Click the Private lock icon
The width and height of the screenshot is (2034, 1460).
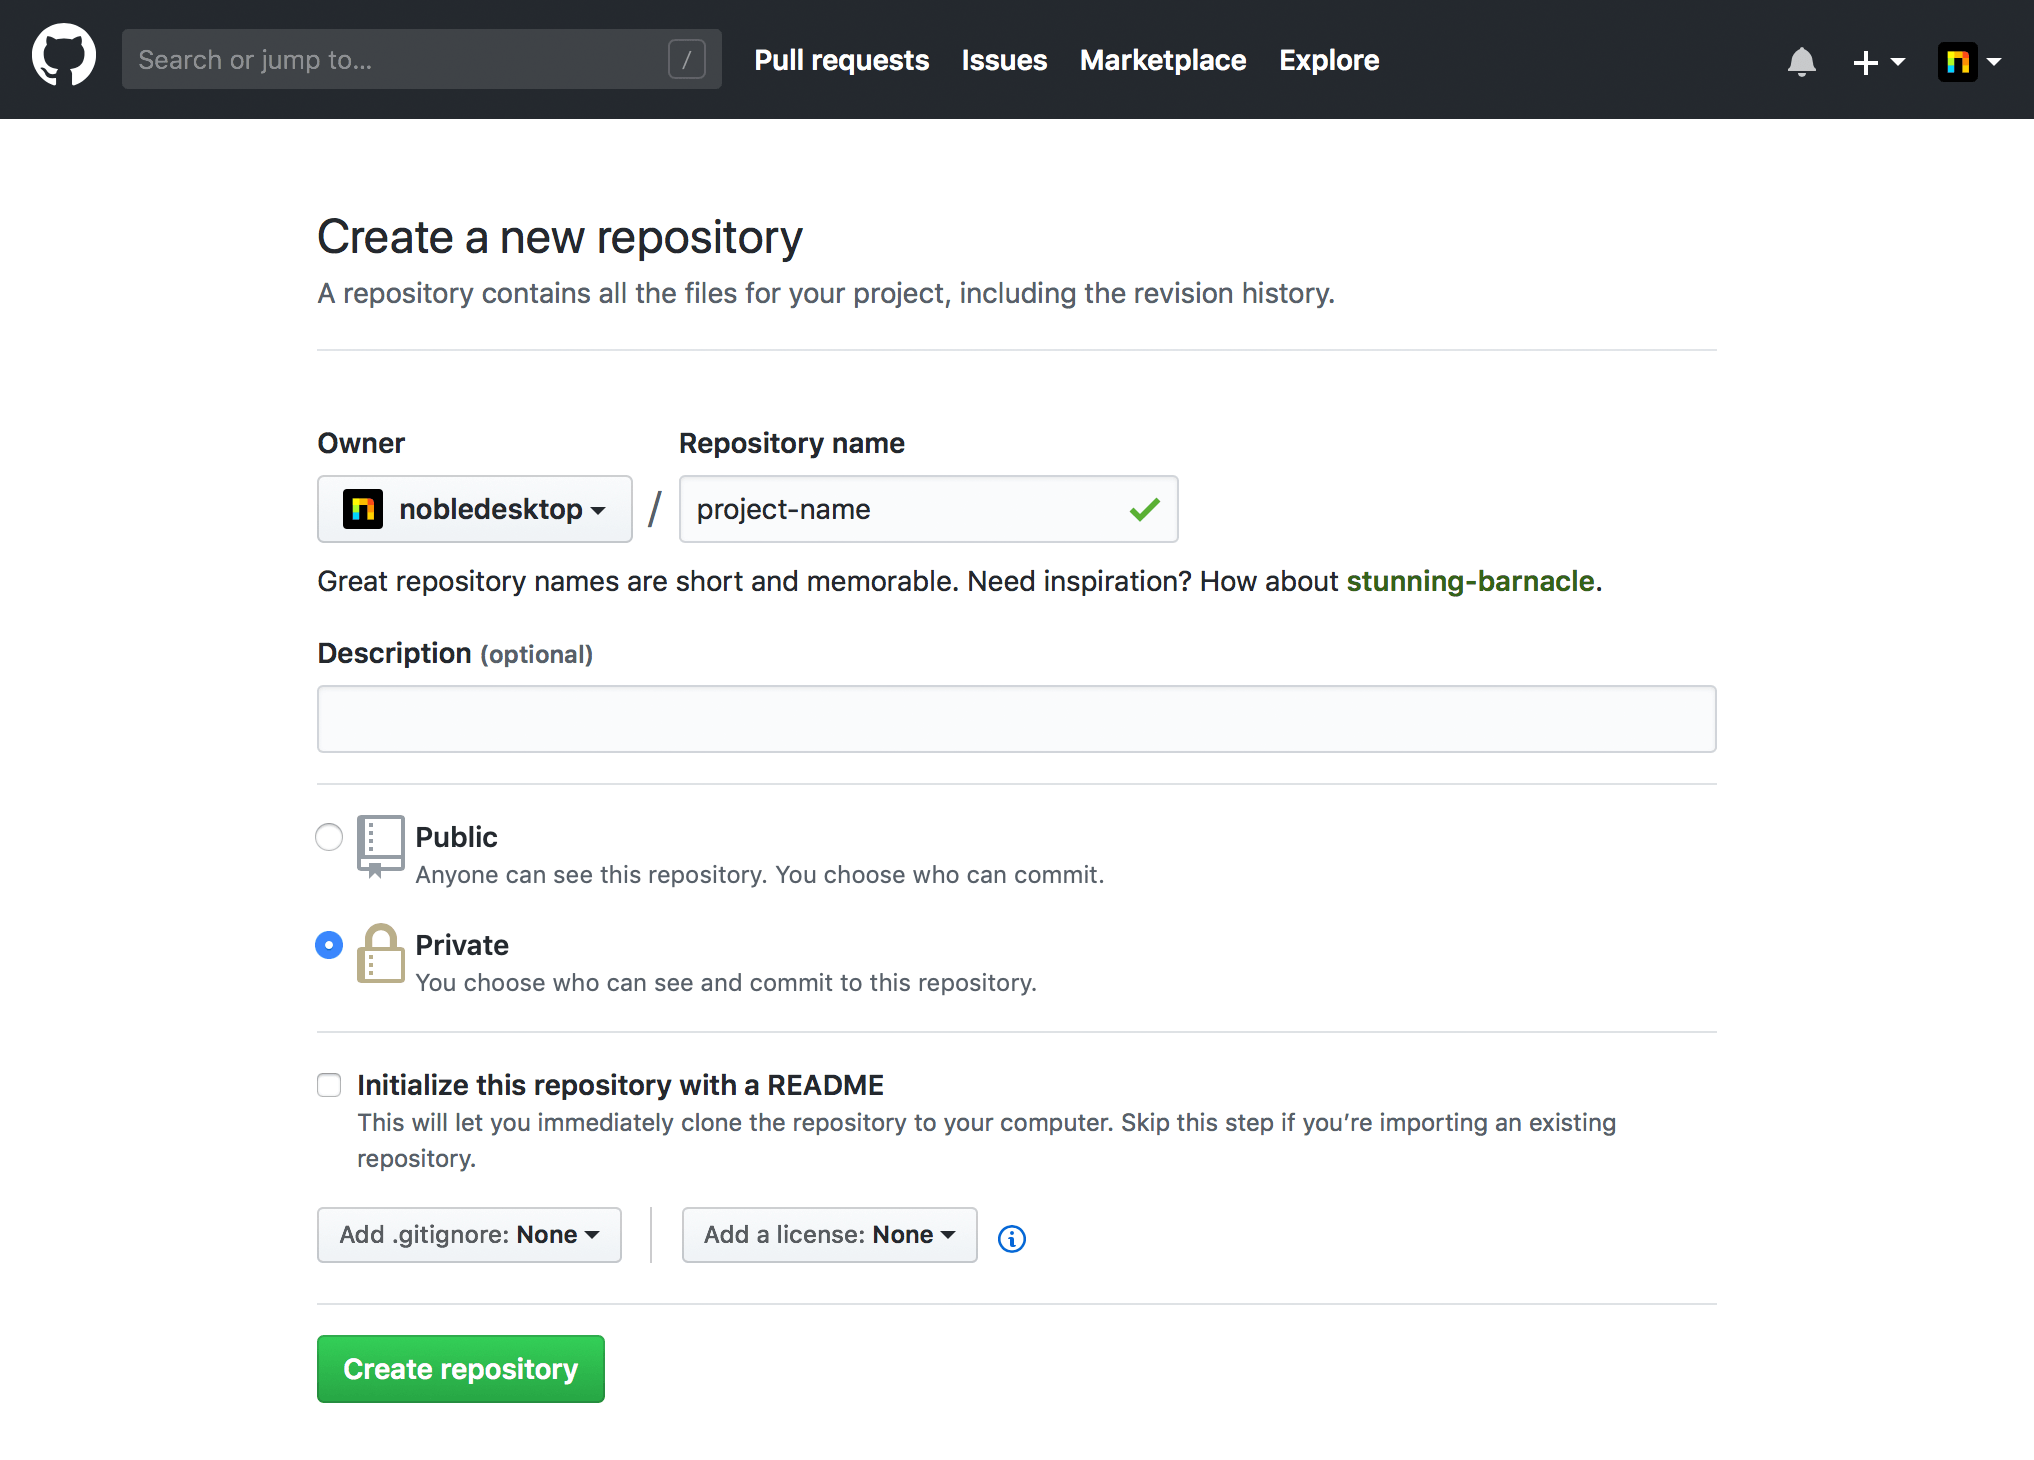(x=380, y=953)
